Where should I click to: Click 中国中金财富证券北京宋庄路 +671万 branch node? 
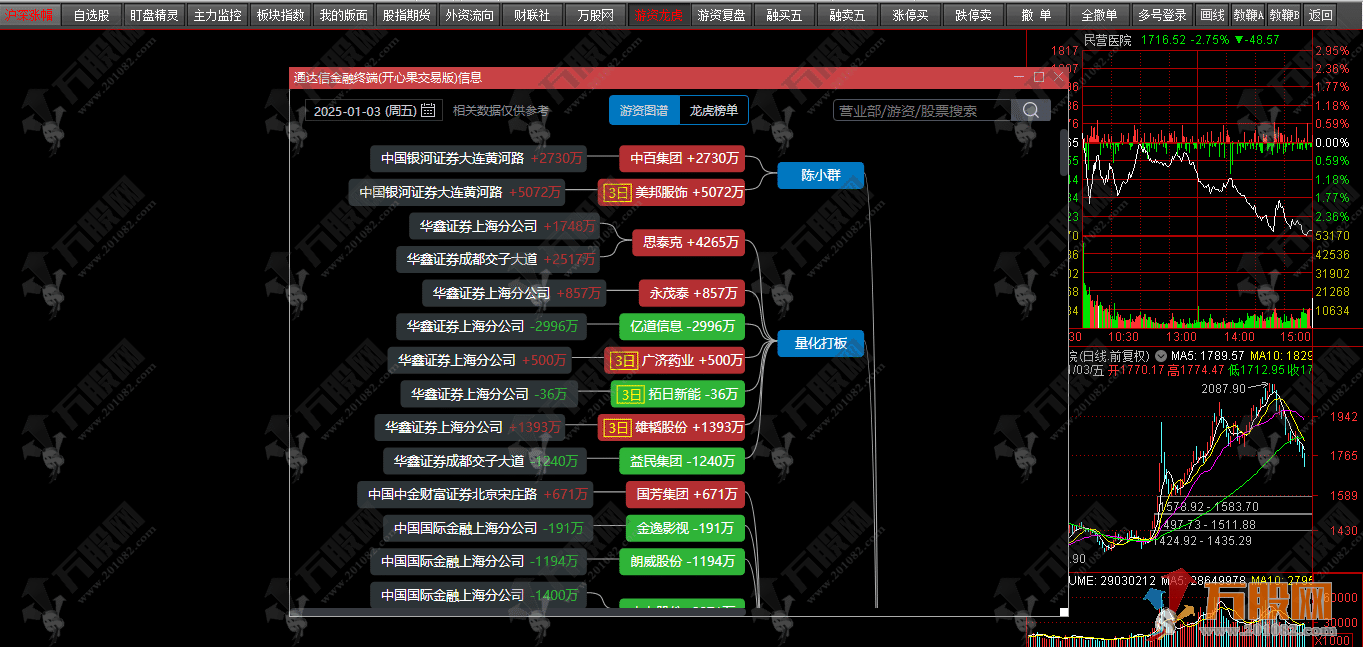(x=476, y=494)
